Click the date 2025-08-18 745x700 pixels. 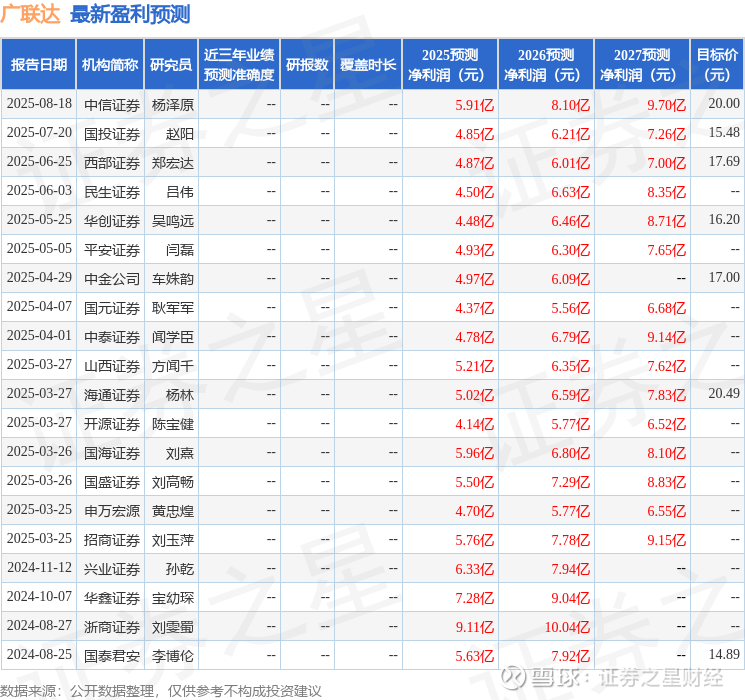coord(39,104)
